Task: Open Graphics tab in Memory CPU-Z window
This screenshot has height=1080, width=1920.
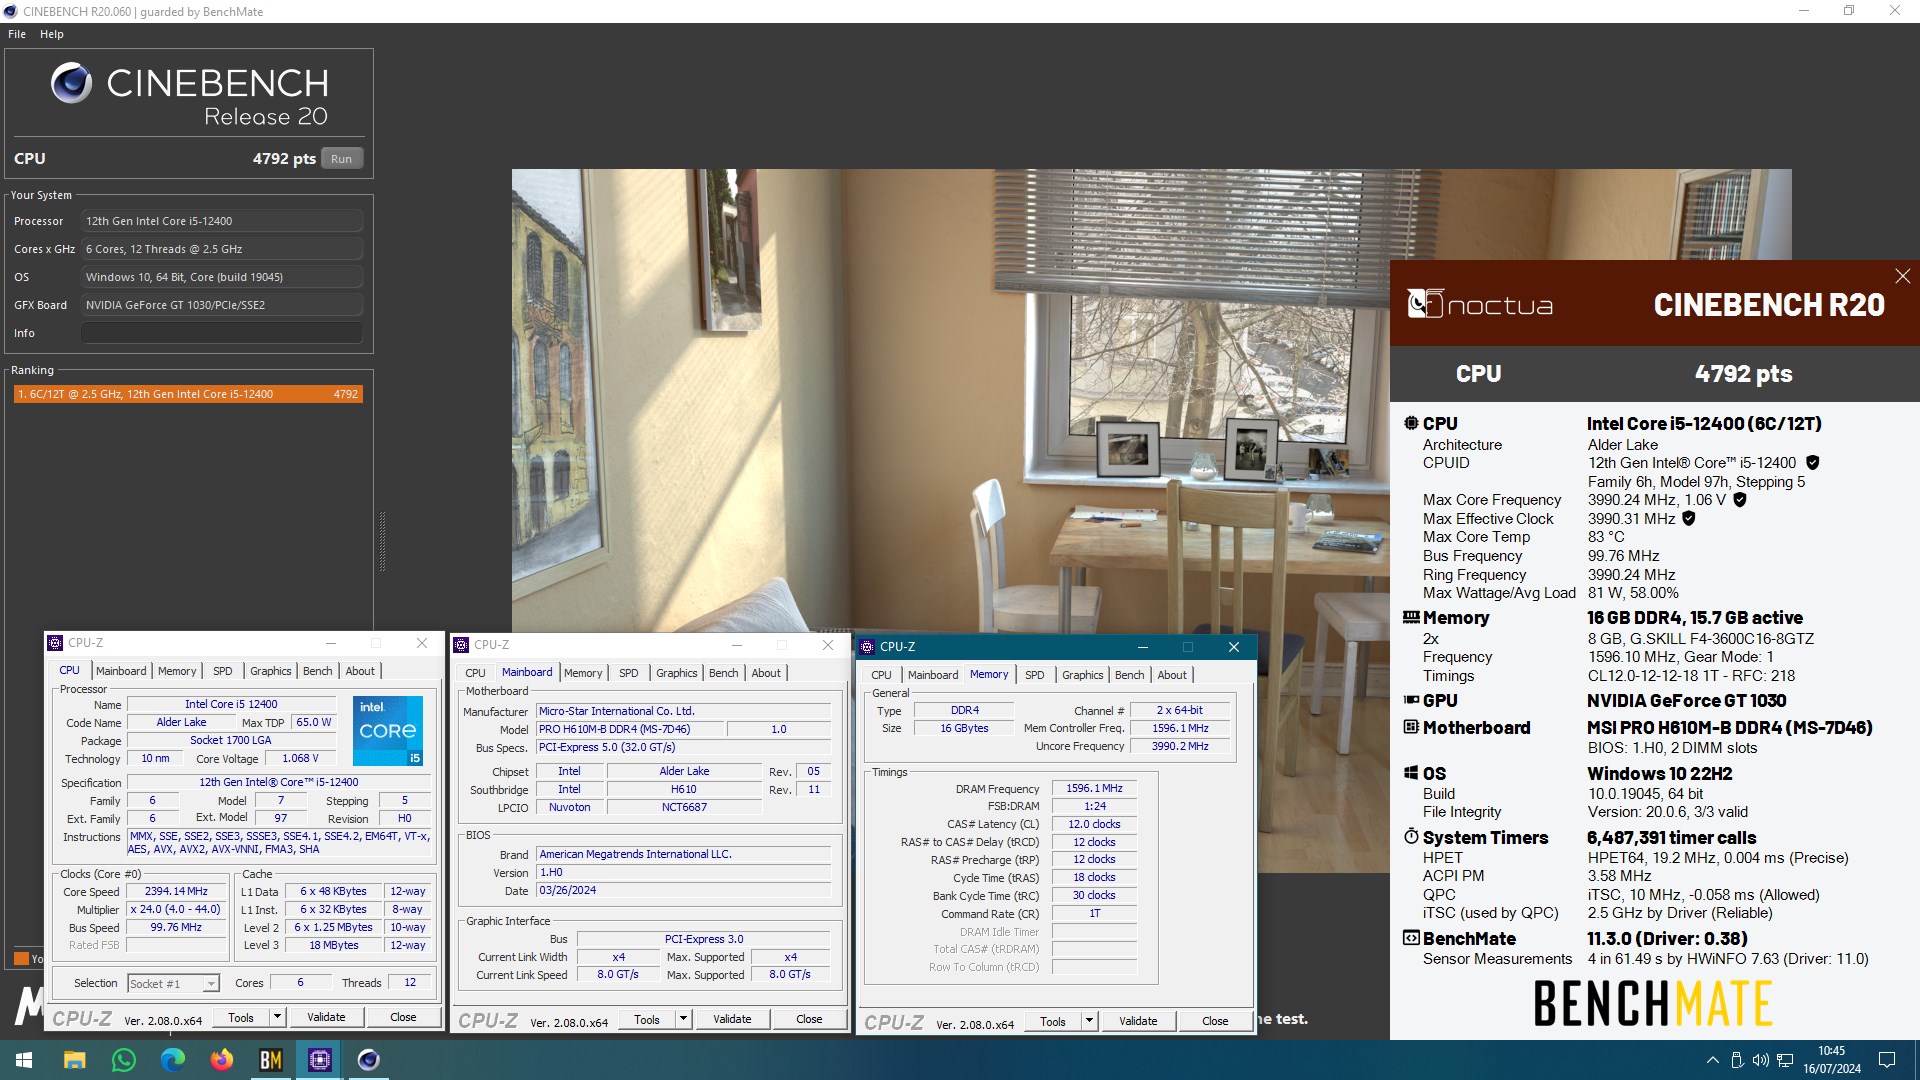Action: (x=1083, y=675)
